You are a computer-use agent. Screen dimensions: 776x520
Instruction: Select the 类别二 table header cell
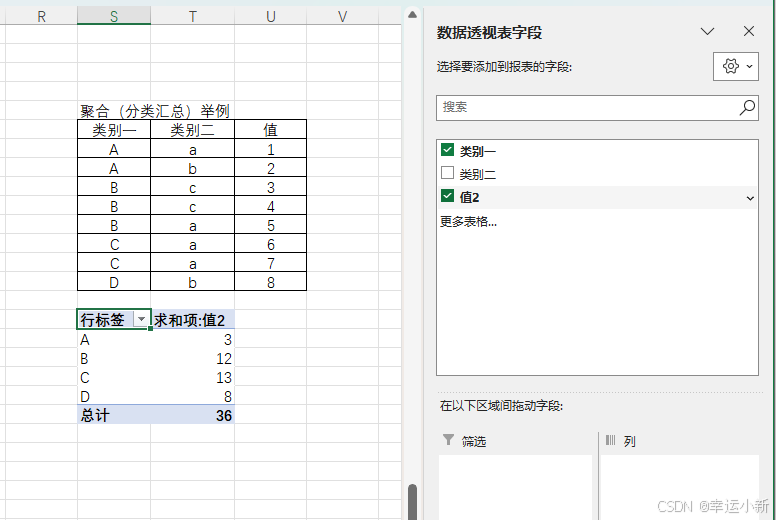click(193, 130)
